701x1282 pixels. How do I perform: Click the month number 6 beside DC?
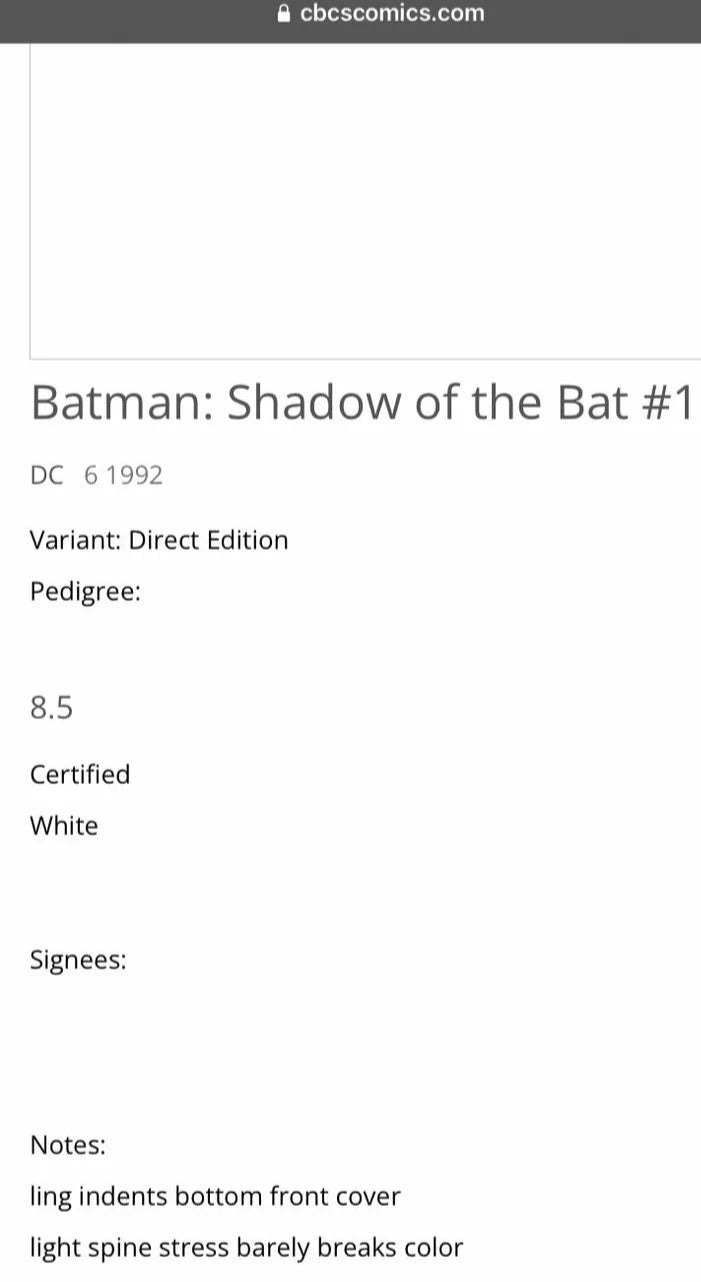[x=91, y=475]
